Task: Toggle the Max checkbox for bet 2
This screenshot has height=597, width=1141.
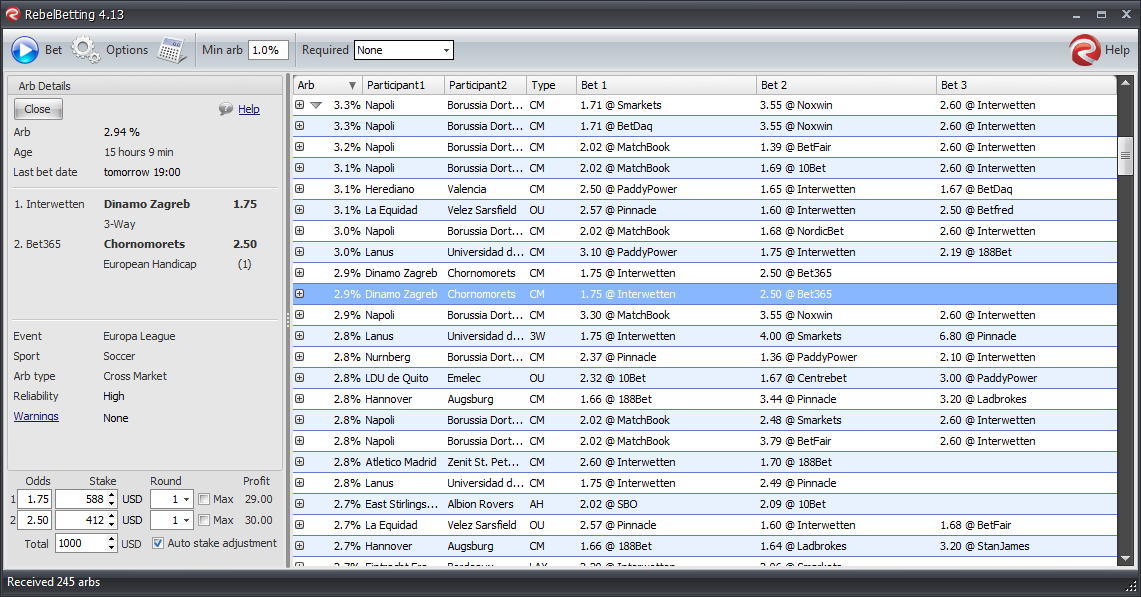Action: (204, 521)
